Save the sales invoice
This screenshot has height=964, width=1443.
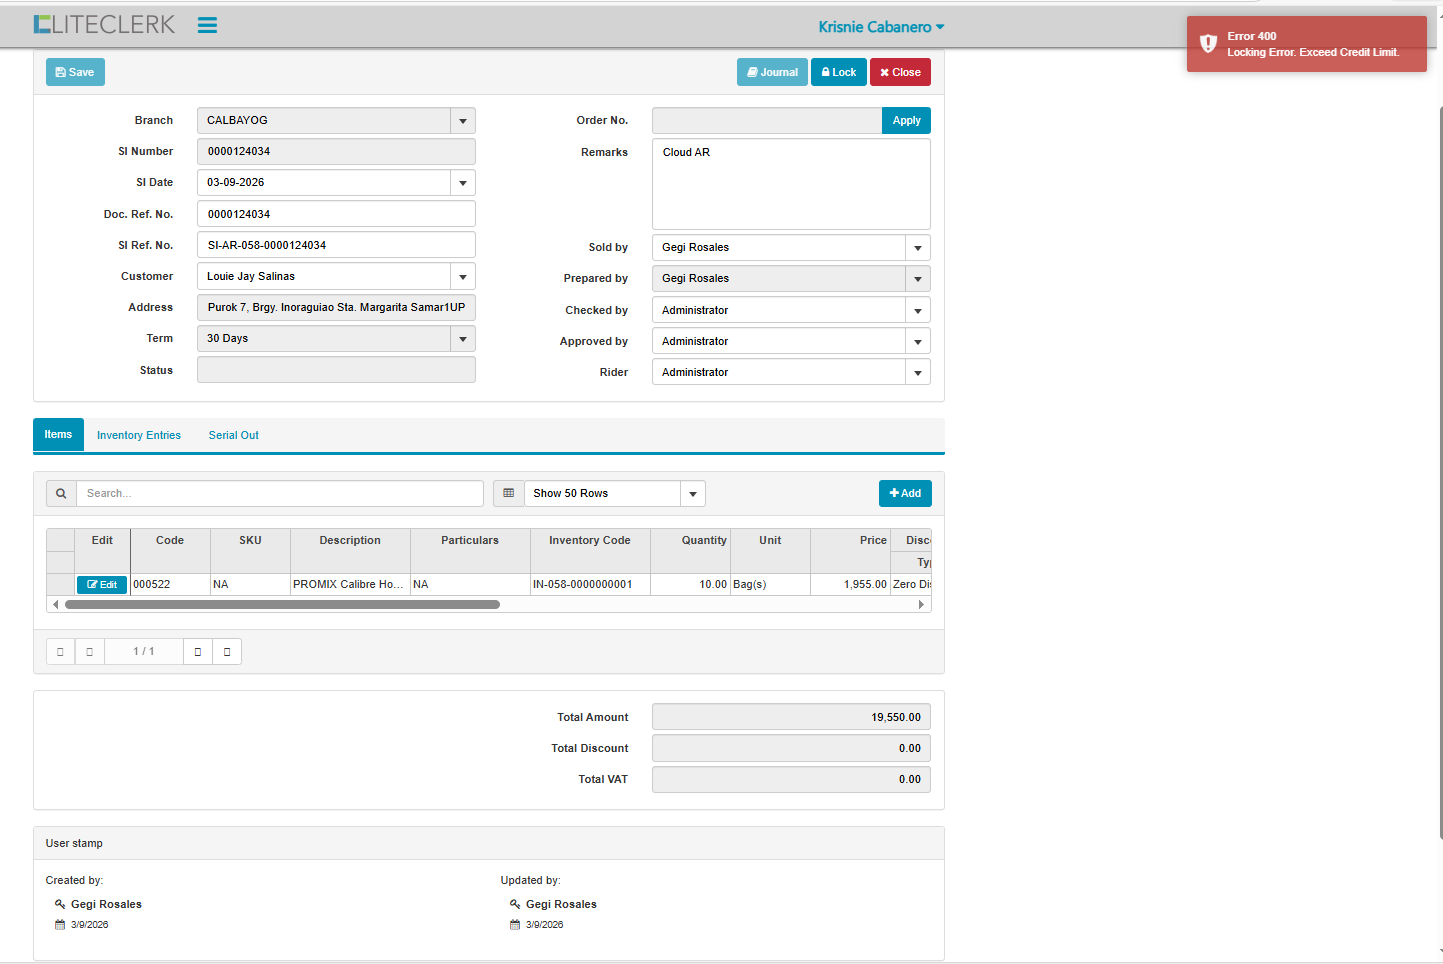(x=75, y=72)
